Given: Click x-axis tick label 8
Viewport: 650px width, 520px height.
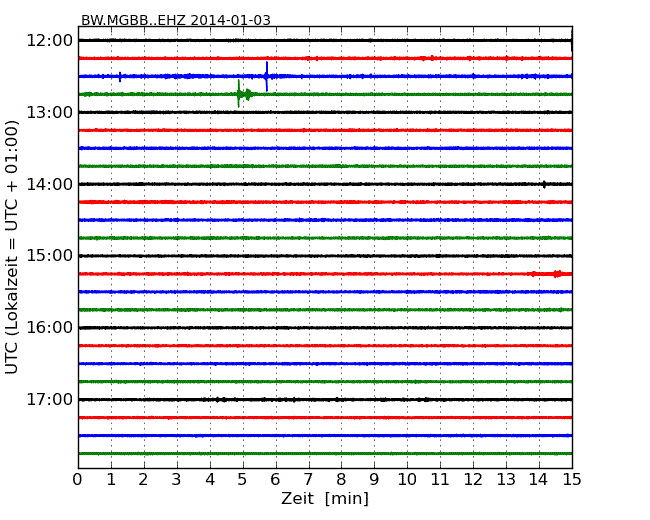Looking at the screenshot, I should coord(341,480).
